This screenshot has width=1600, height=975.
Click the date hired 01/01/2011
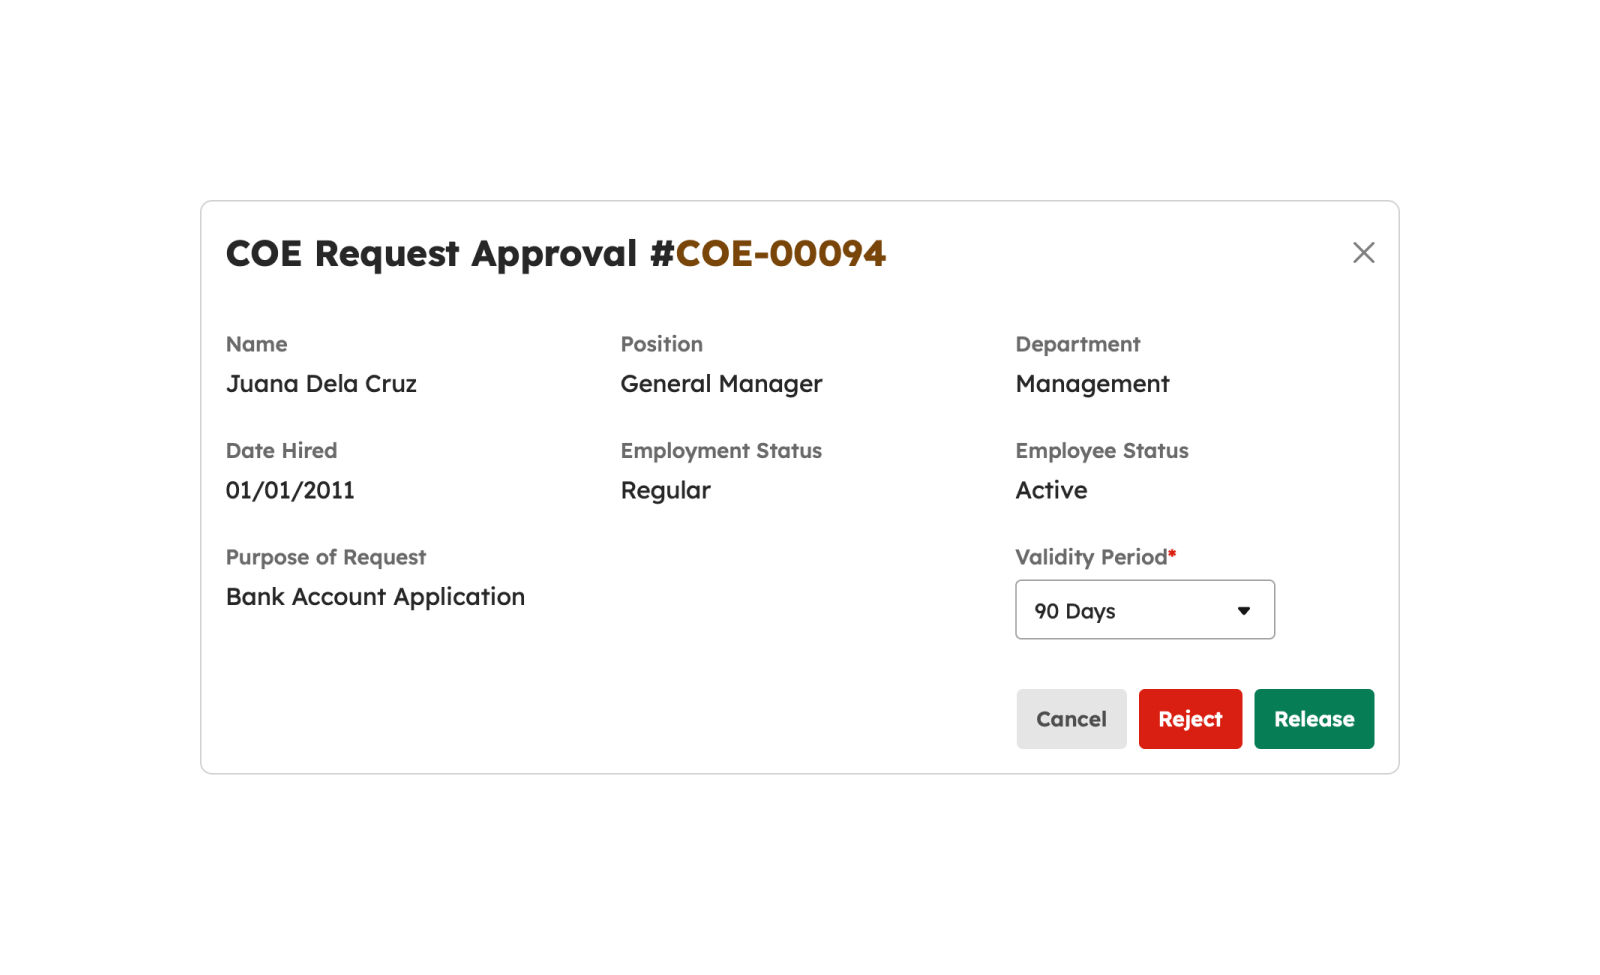coord(290,491)
